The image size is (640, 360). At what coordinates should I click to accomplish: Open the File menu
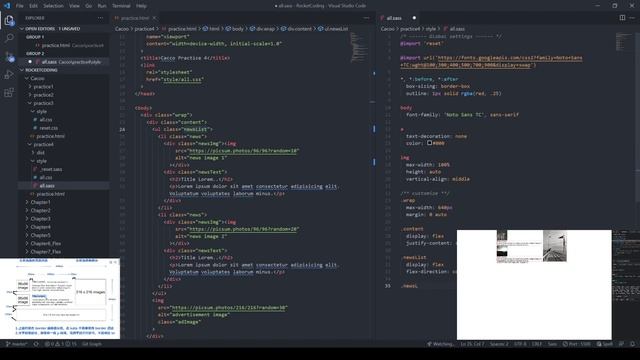point(20,6)
